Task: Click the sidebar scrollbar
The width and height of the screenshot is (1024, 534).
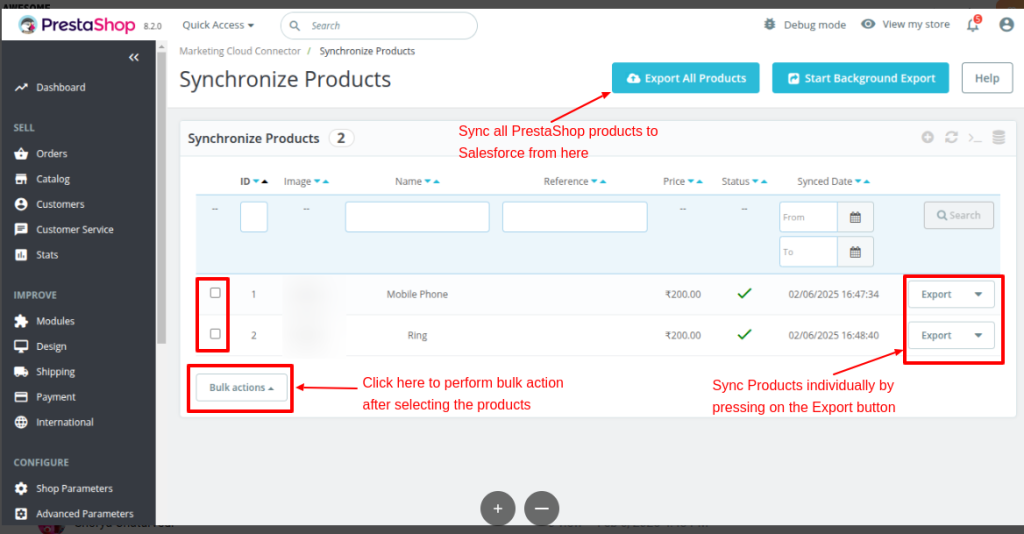Action: 161,196
